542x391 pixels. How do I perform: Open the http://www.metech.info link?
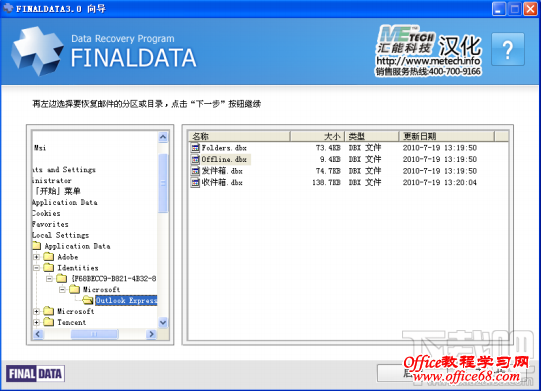pos(428,61)
